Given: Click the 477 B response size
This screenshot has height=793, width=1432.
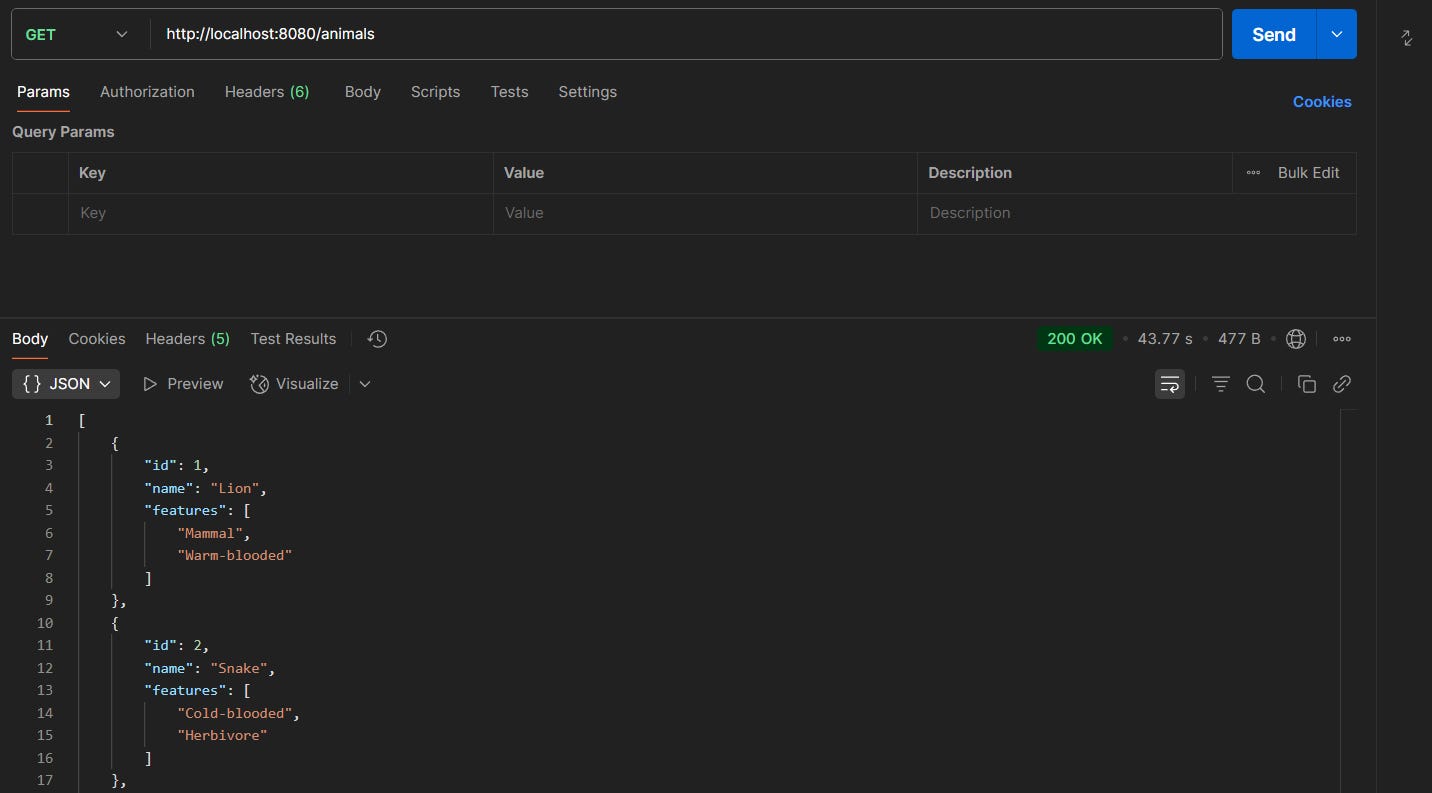Looking at the screenshot, I should [x=1239, y=339].
